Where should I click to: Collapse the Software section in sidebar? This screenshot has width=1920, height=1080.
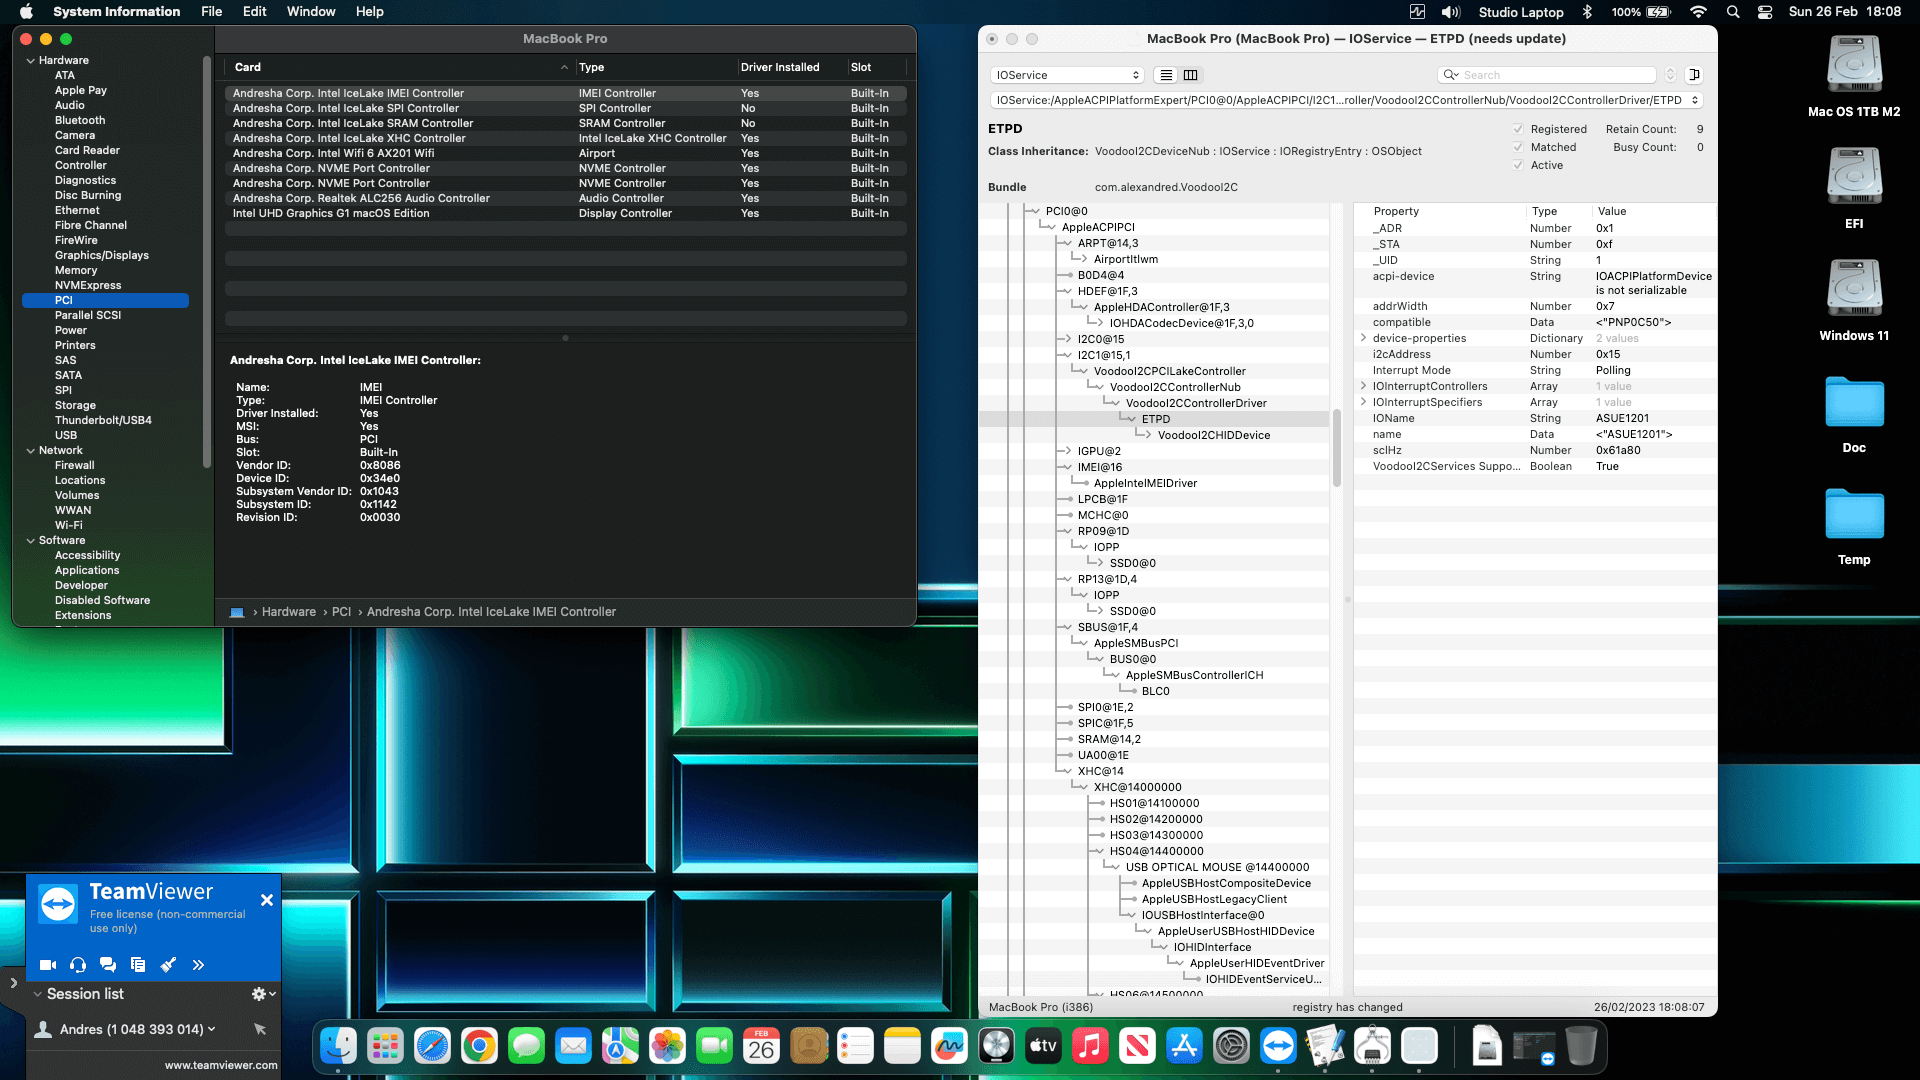click(30, 540)
